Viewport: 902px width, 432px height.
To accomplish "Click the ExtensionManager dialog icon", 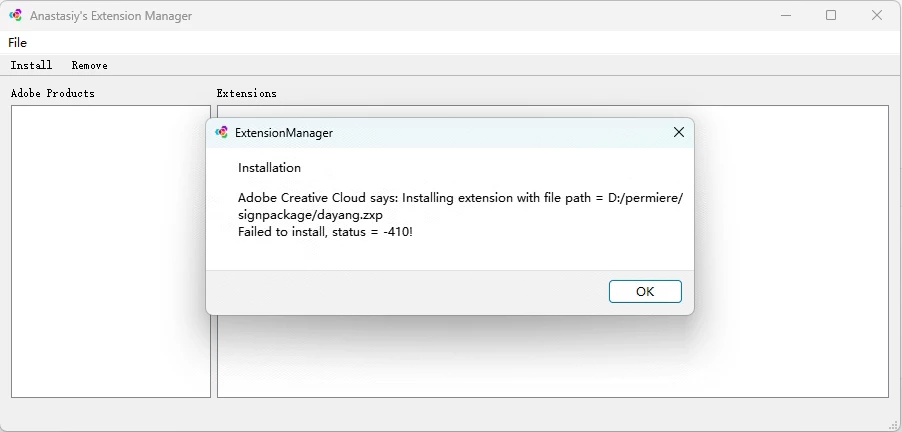I will point(222,132).
